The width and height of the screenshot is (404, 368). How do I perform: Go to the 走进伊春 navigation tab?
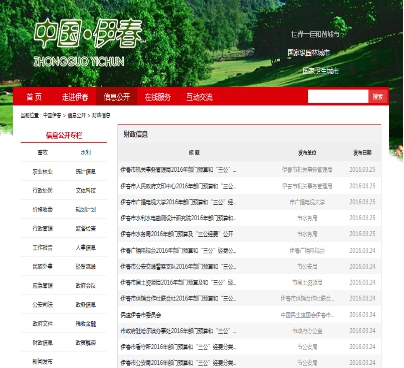[75, 97]
